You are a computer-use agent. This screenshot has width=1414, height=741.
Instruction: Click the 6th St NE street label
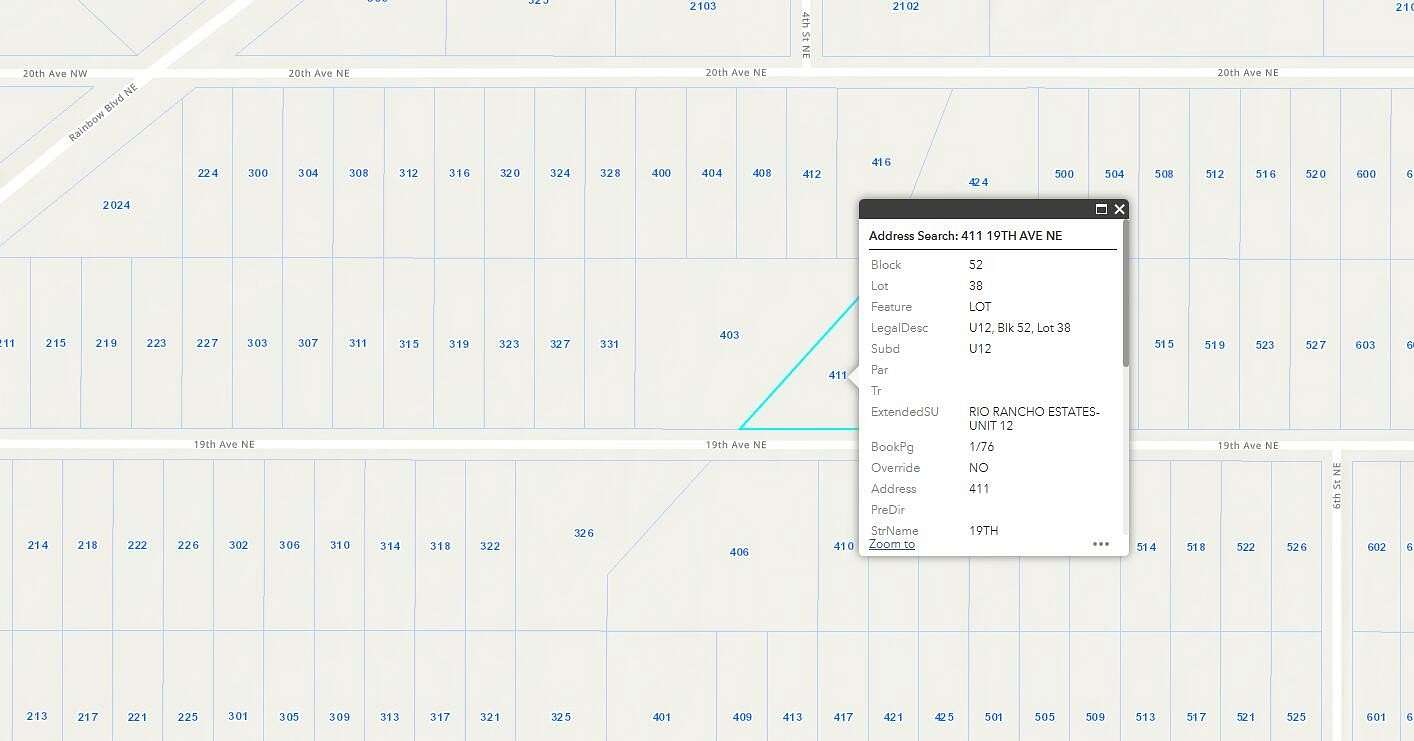tap(1337, 482)
